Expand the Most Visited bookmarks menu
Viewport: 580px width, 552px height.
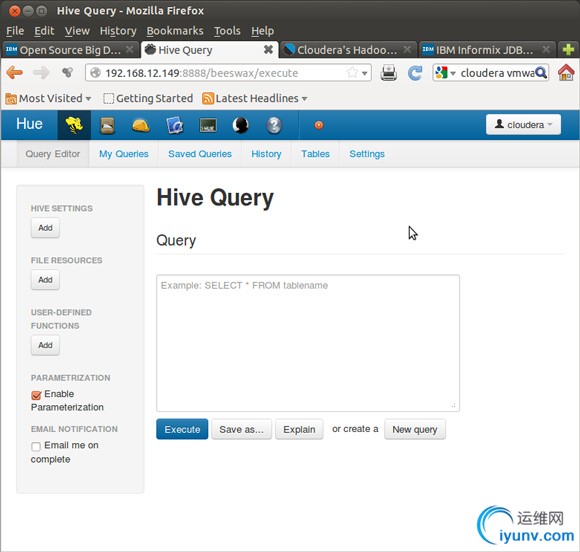point(48,98)
